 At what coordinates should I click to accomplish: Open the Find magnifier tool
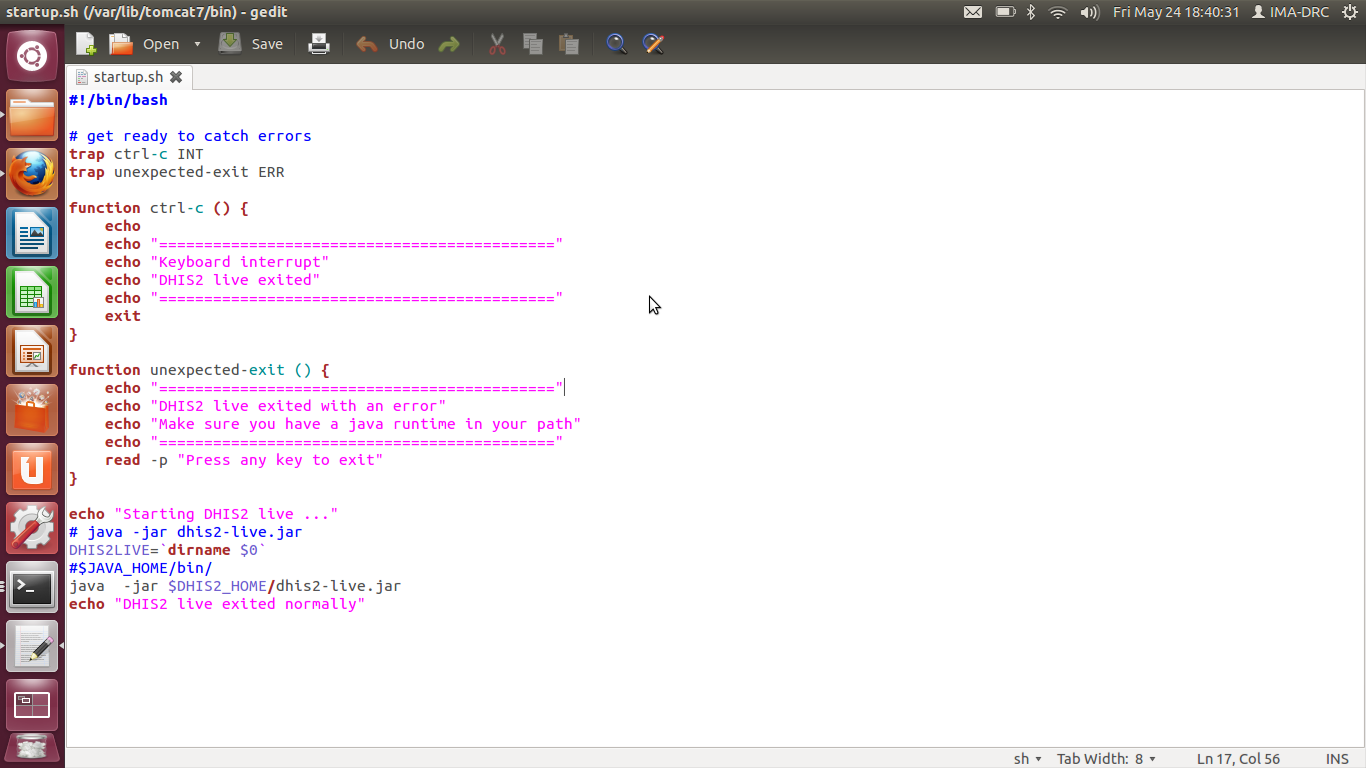617,44
